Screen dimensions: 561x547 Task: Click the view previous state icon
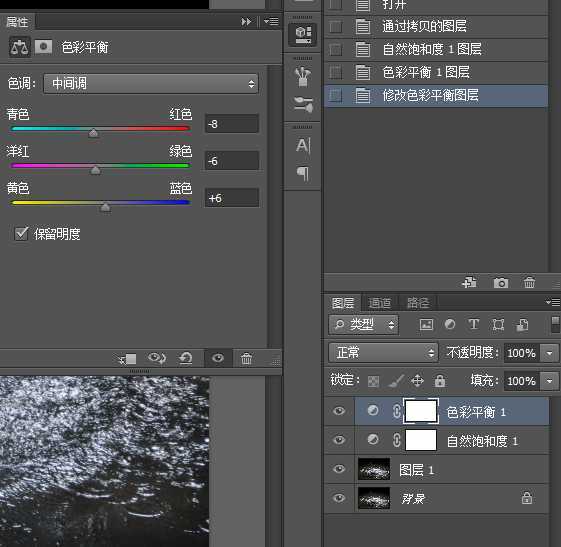pos(157,358)
